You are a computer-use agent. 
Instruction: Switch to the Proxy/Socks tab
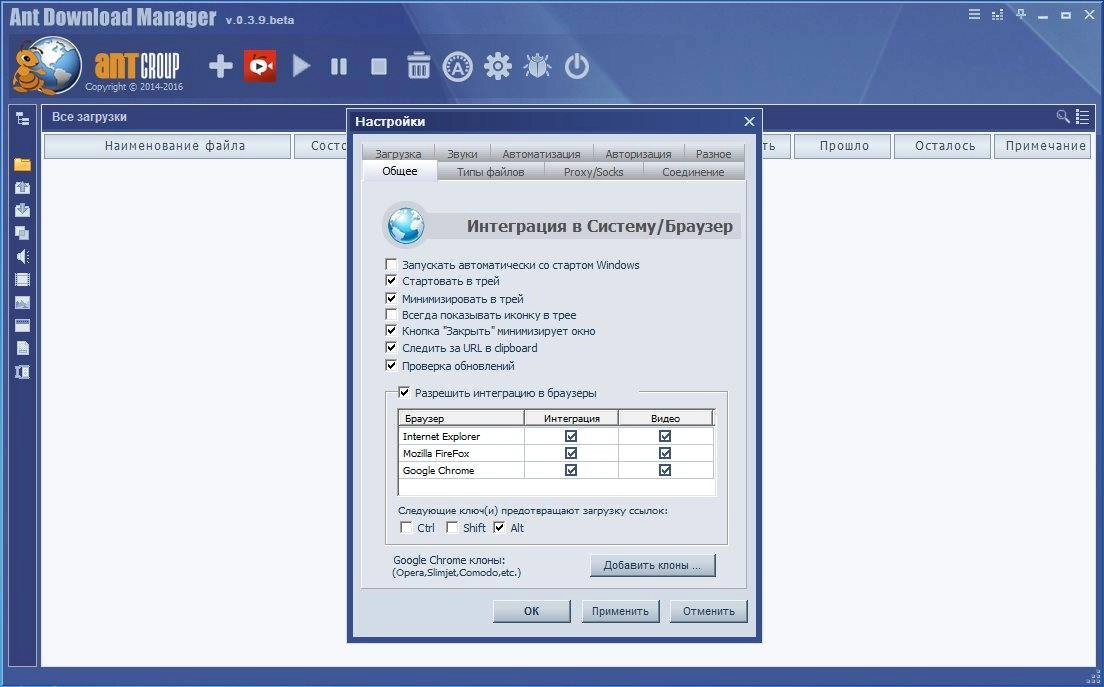[x=594, y=172]
